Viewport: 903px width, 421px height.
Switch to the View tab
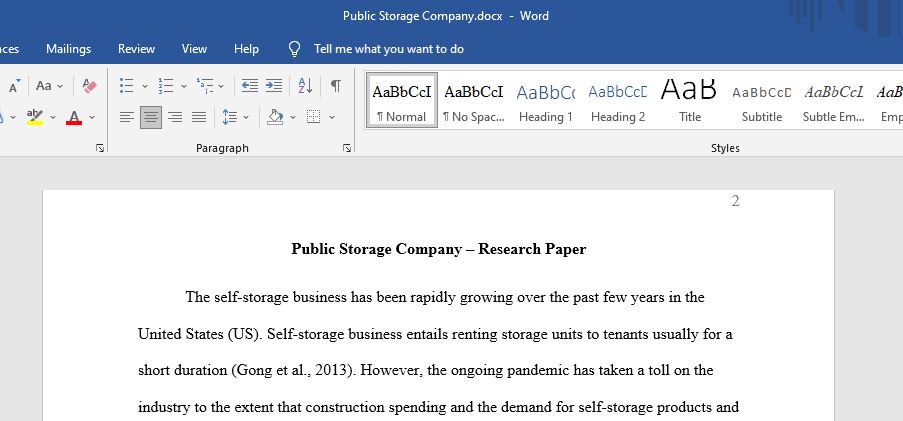194,49
